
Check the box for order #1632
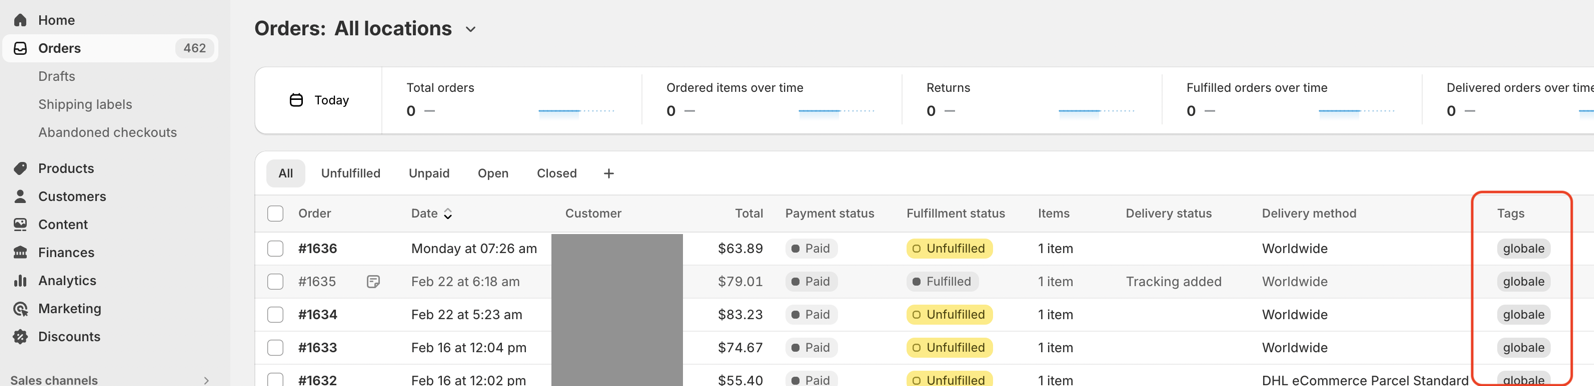pyautogui.click(x=275, y=380)
